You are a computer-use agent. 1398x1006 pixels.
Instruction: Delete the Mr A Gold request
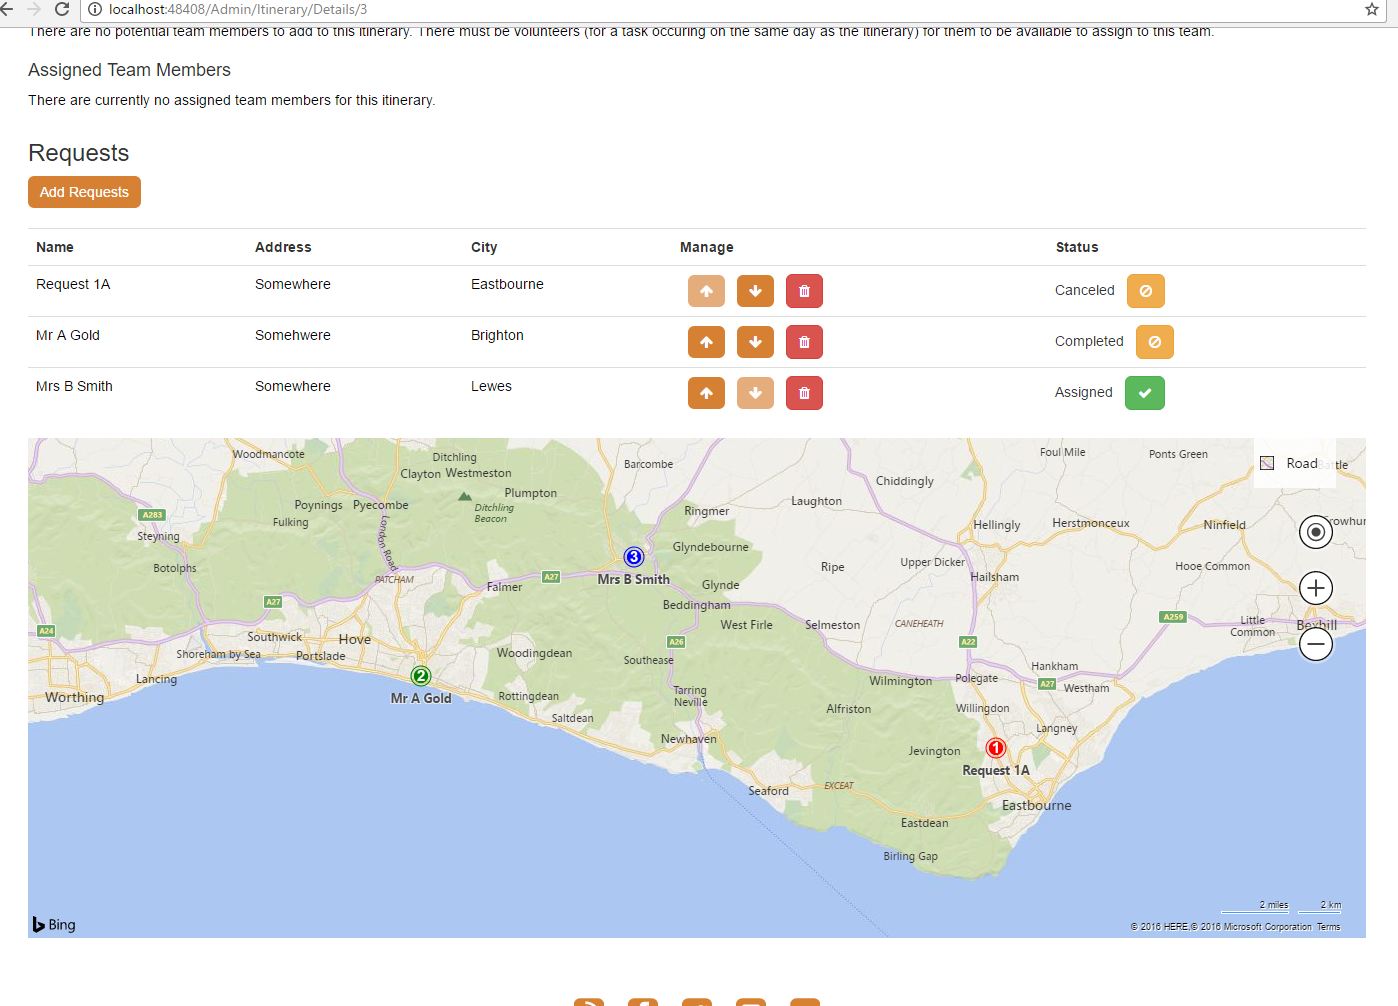point(804,341)
